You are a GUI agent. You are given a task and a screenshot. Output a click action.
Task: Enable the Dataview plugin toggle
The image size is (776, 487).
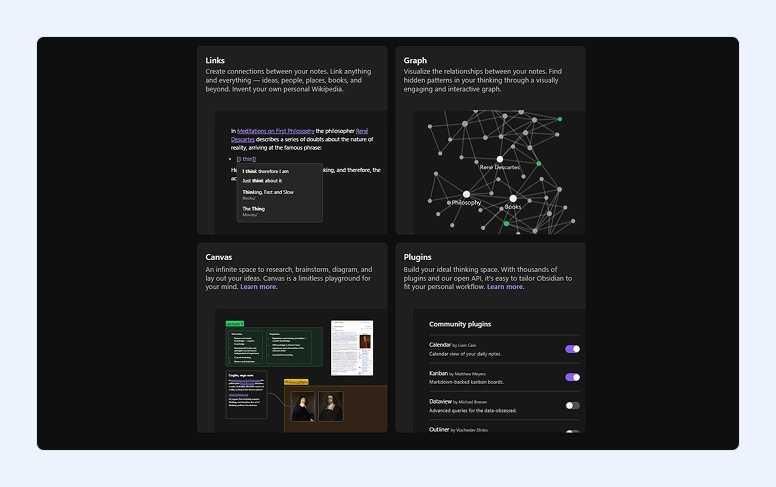click(572, 405)
